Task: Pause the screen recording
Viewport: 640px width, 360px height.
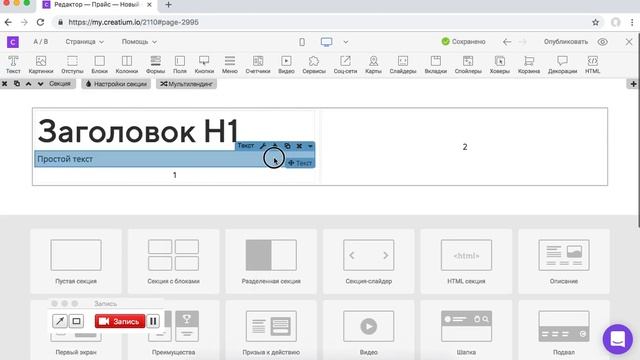Action: [153, 321]
